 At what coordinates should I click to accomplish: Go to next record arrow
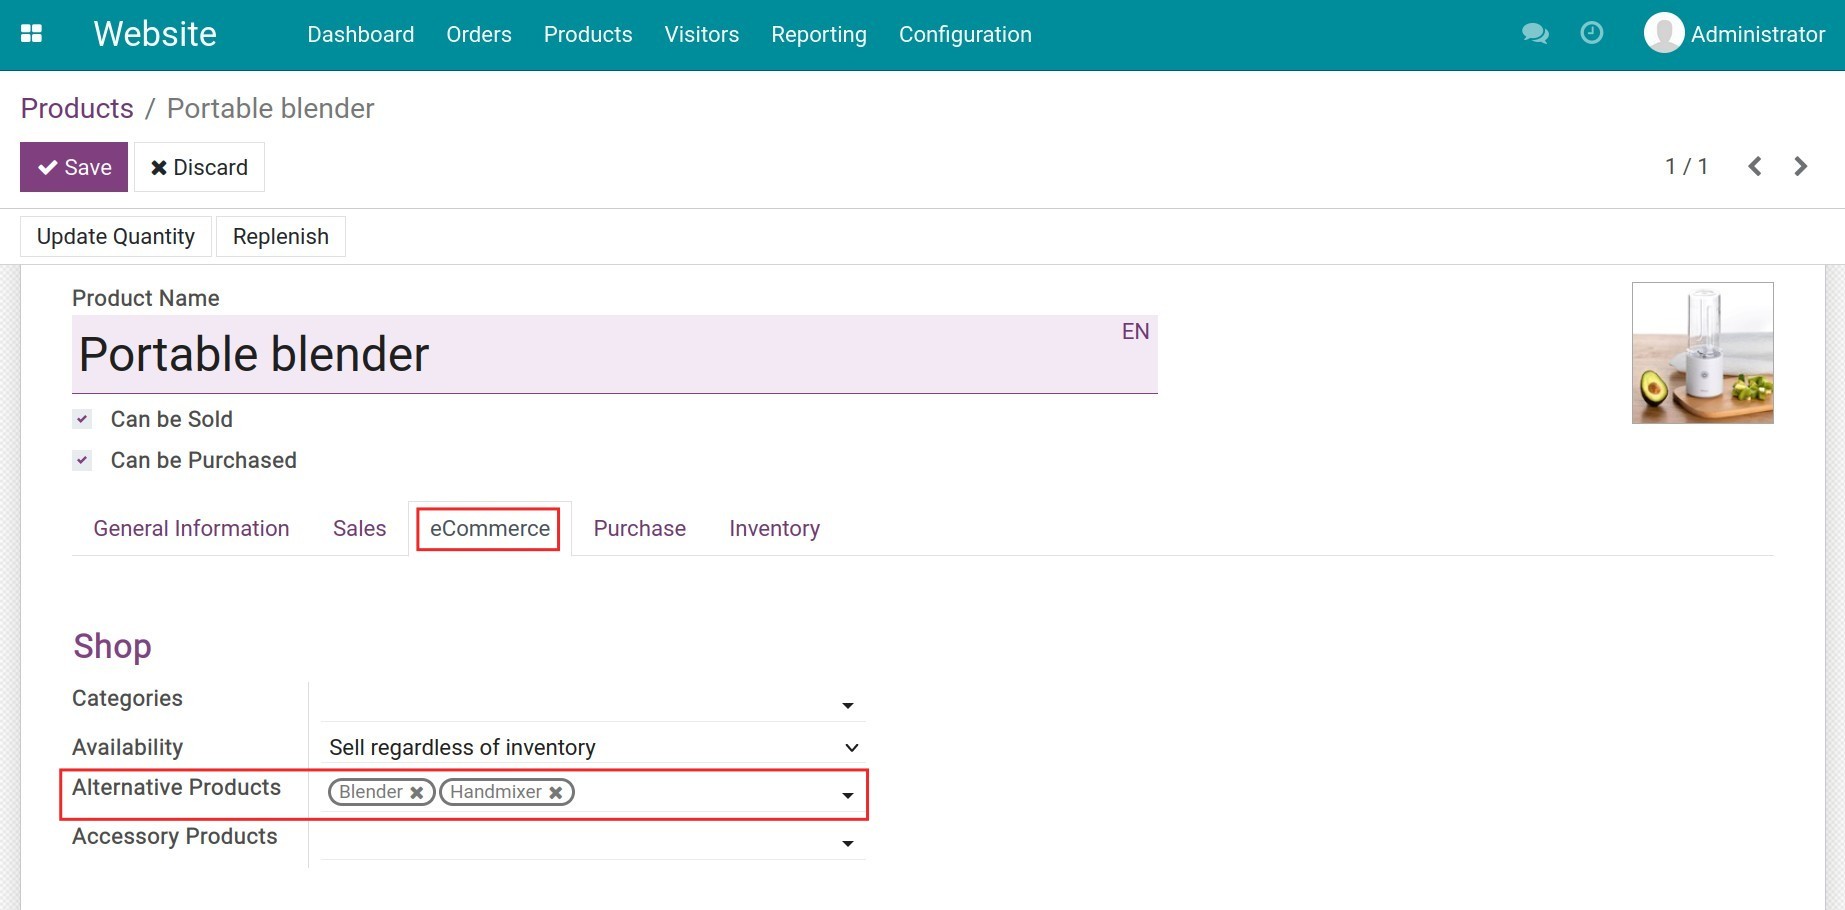click(x=1800, y=167)
